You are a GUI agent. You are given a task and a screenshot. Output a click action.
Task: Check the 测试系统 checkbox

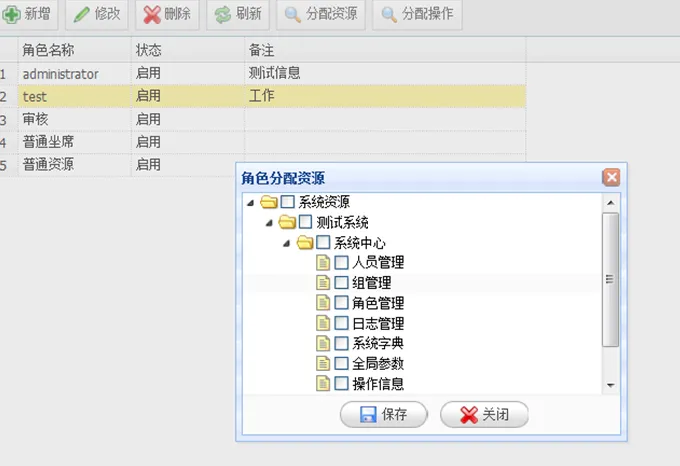[x=305, y=222]
